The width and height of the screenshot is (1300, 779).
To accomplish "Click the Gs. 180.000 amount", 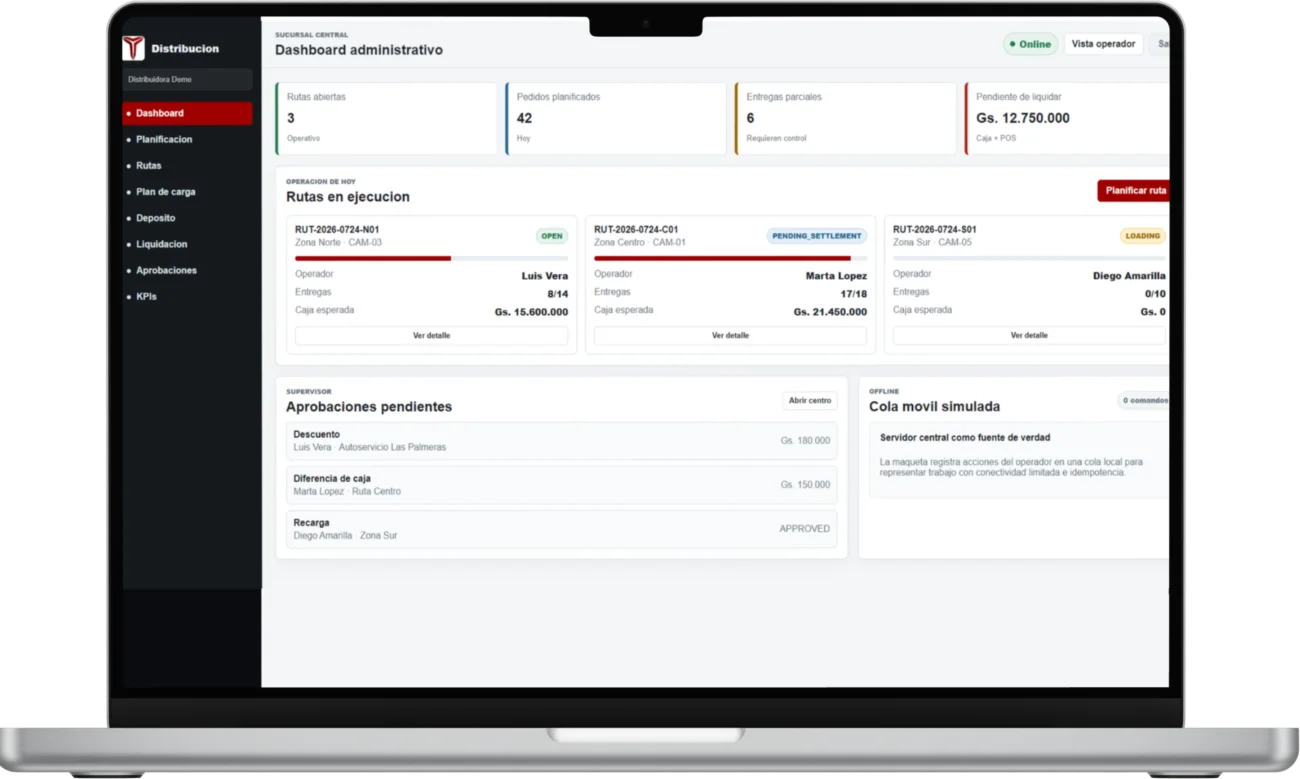I will coord(805,441).
